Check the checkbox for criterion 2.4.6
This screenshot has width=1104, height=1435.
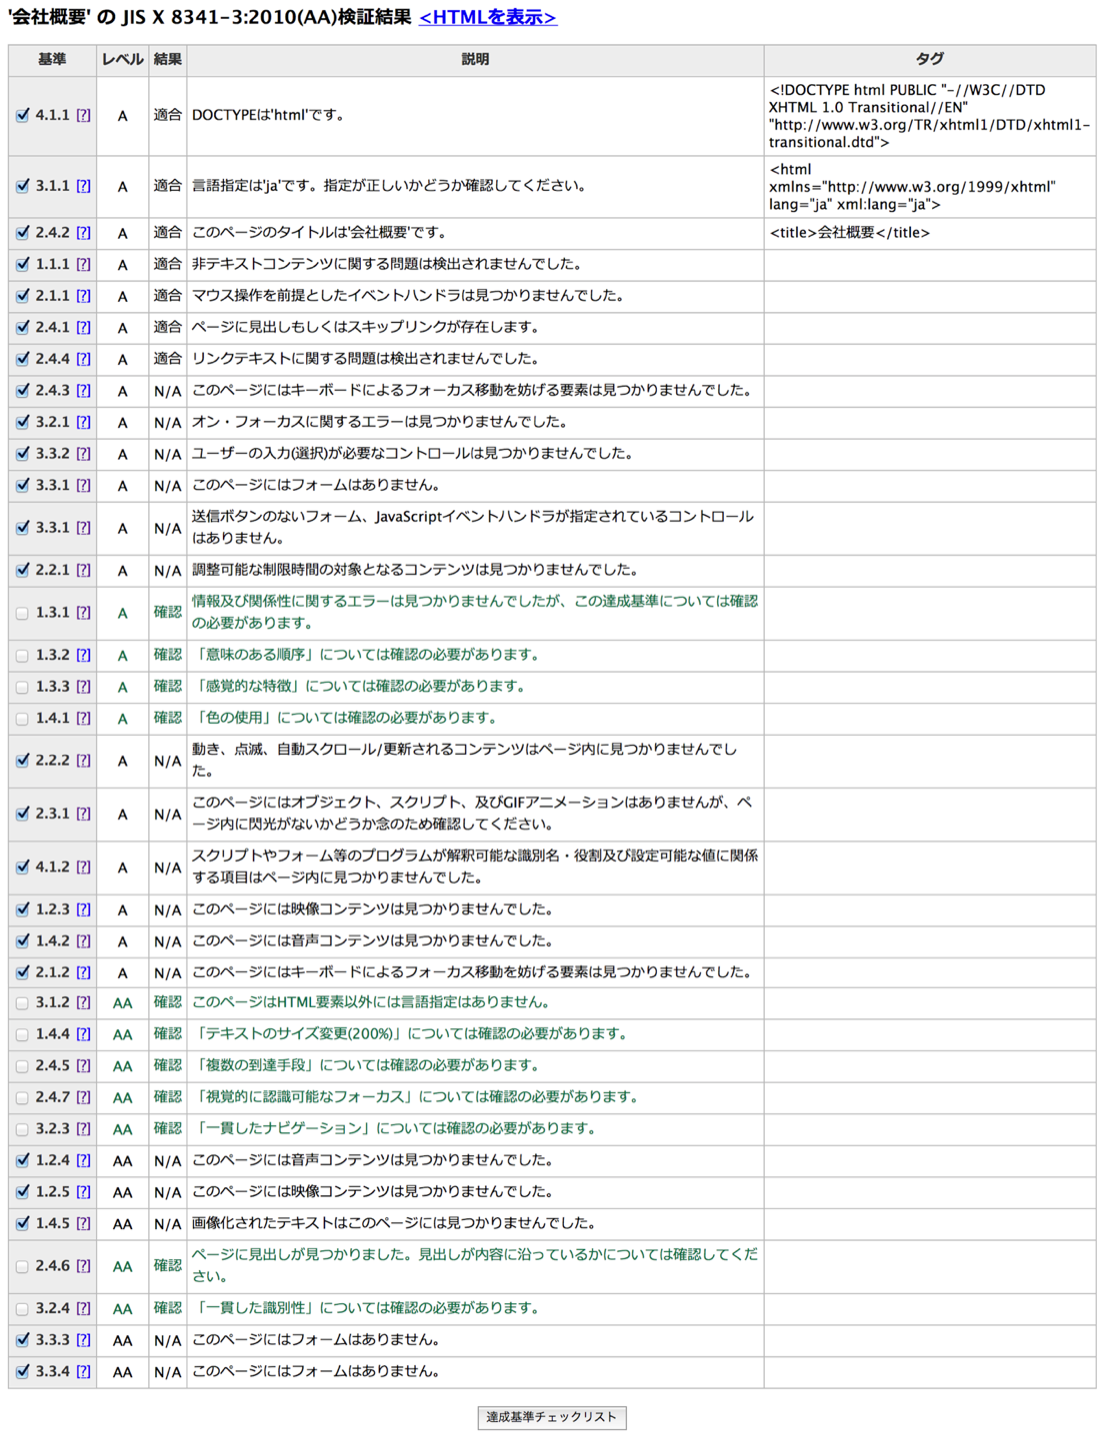coord(22,1266)
